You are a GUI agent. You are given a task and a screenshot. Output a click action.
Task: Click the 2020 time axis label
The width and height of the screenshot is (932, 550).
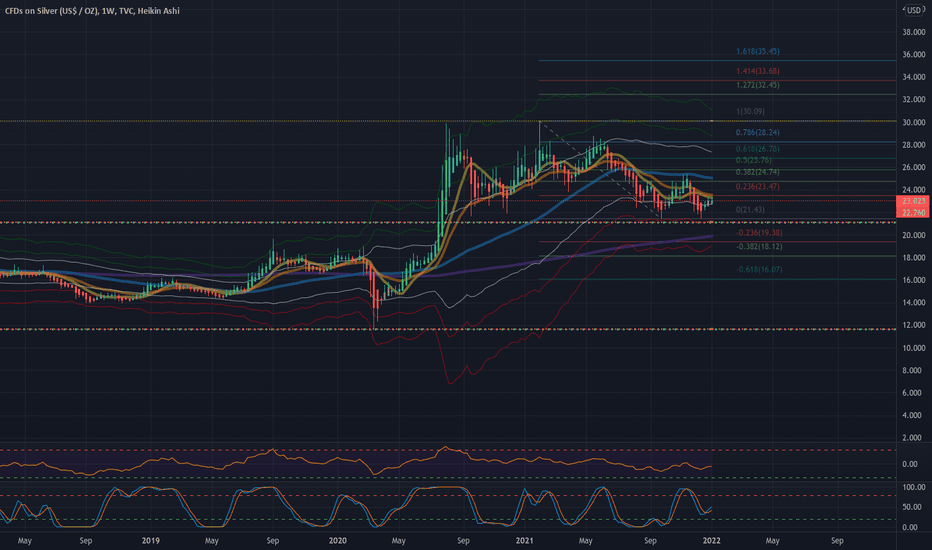pos(338,540)
